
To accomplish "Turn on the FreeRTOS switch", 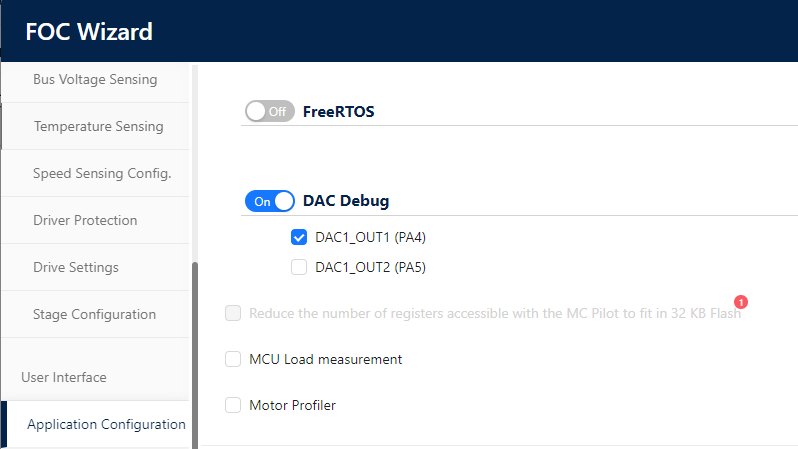I will 270,111.
